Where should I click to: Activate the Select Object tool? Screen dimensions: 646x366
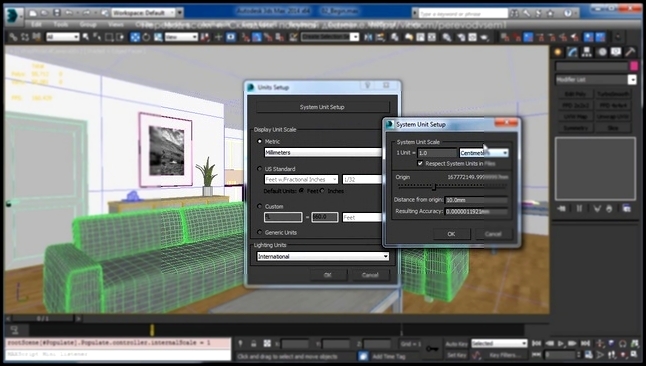(x=86, y=37)
